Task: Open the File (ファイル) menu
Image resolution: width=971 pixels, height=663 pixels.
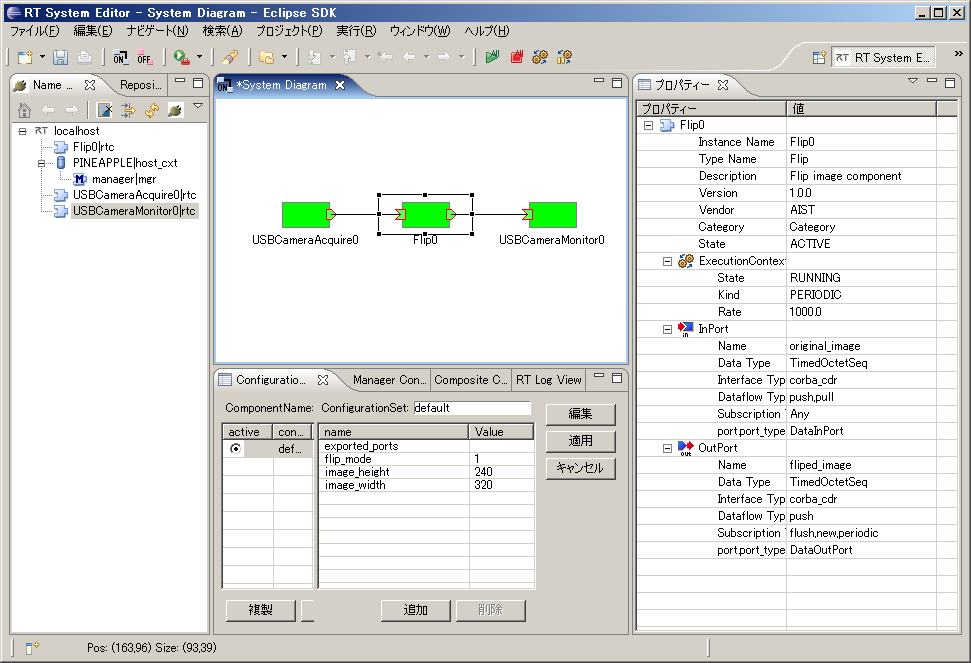Action: pyautogui.click(x=35, y=31)
